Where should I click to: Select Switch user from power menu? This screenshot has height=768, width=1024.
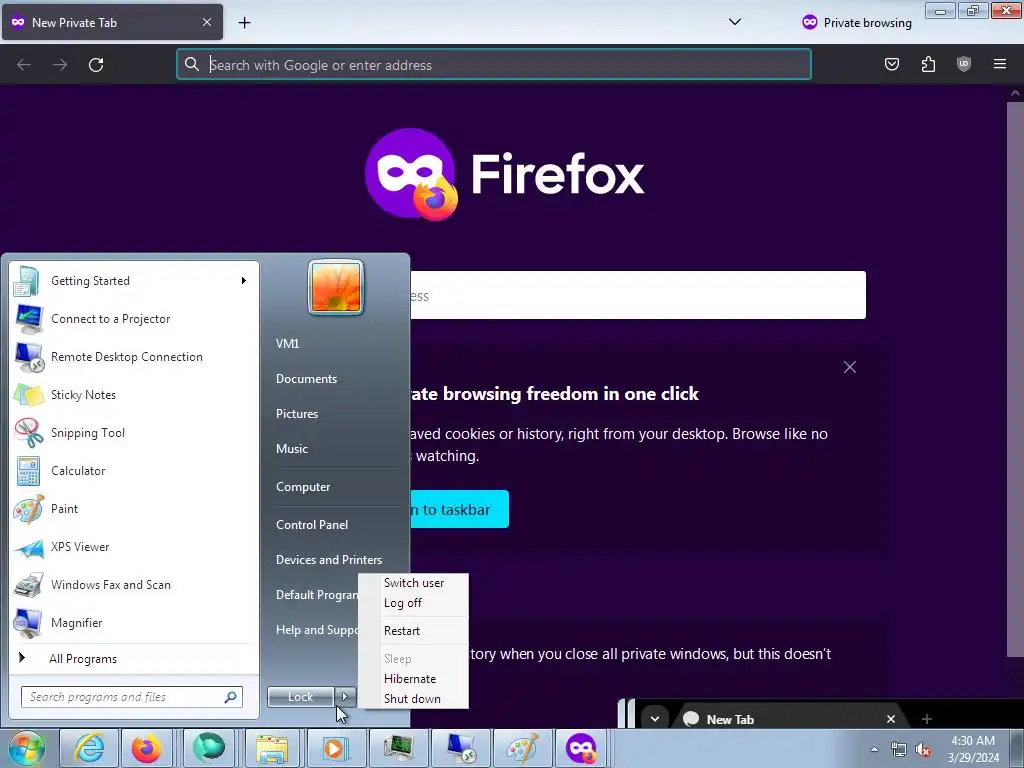(x=414, y=583)
